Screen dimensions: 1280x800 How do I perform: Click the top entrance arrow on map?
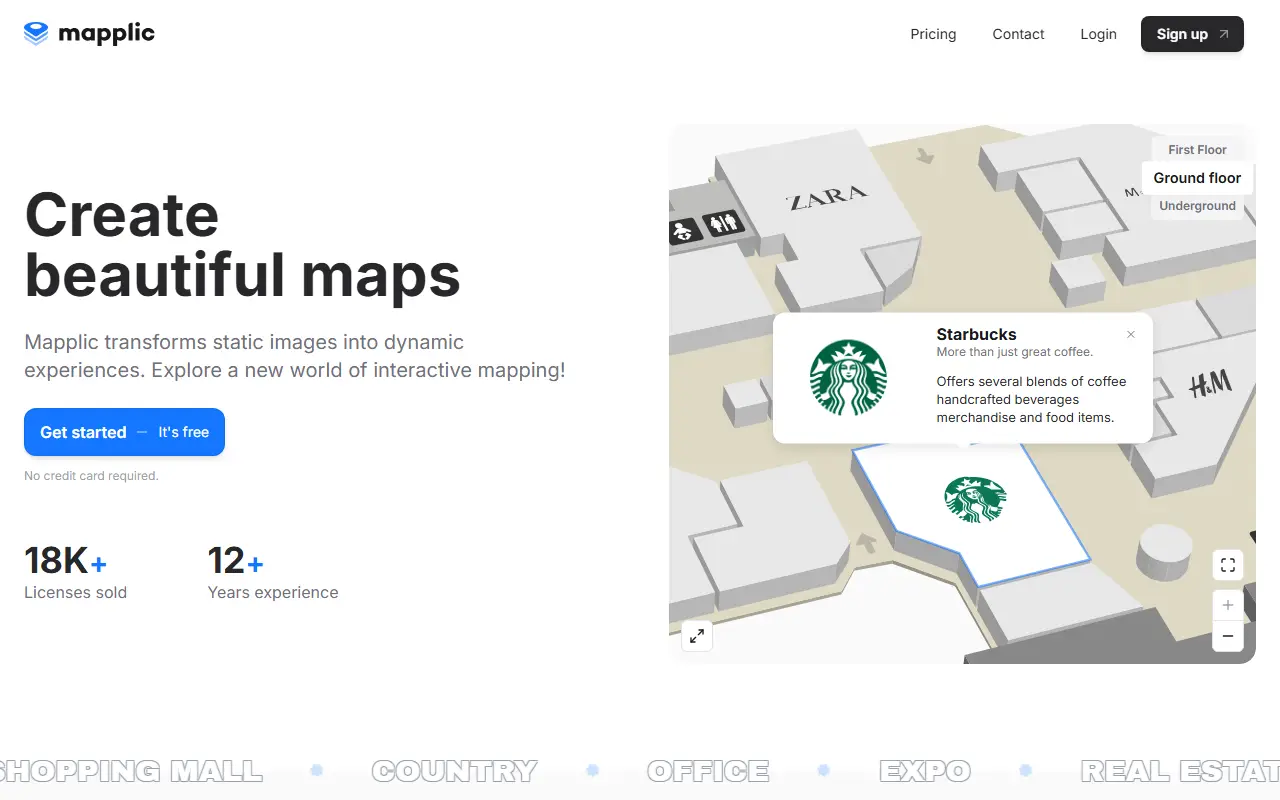coord(925,155)
